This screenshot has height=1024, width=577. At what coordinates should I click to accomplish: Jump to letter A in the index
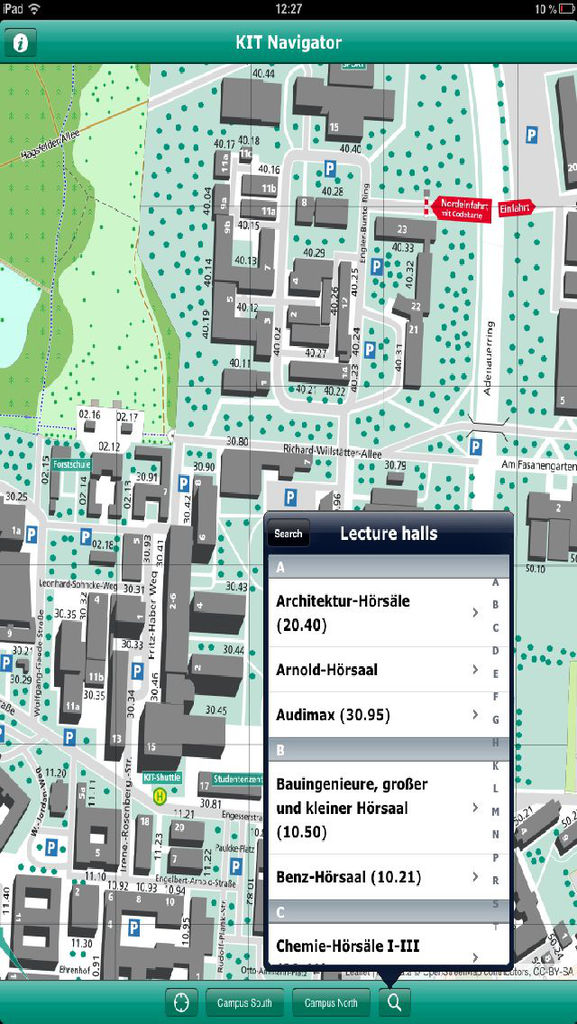[496, 582]
